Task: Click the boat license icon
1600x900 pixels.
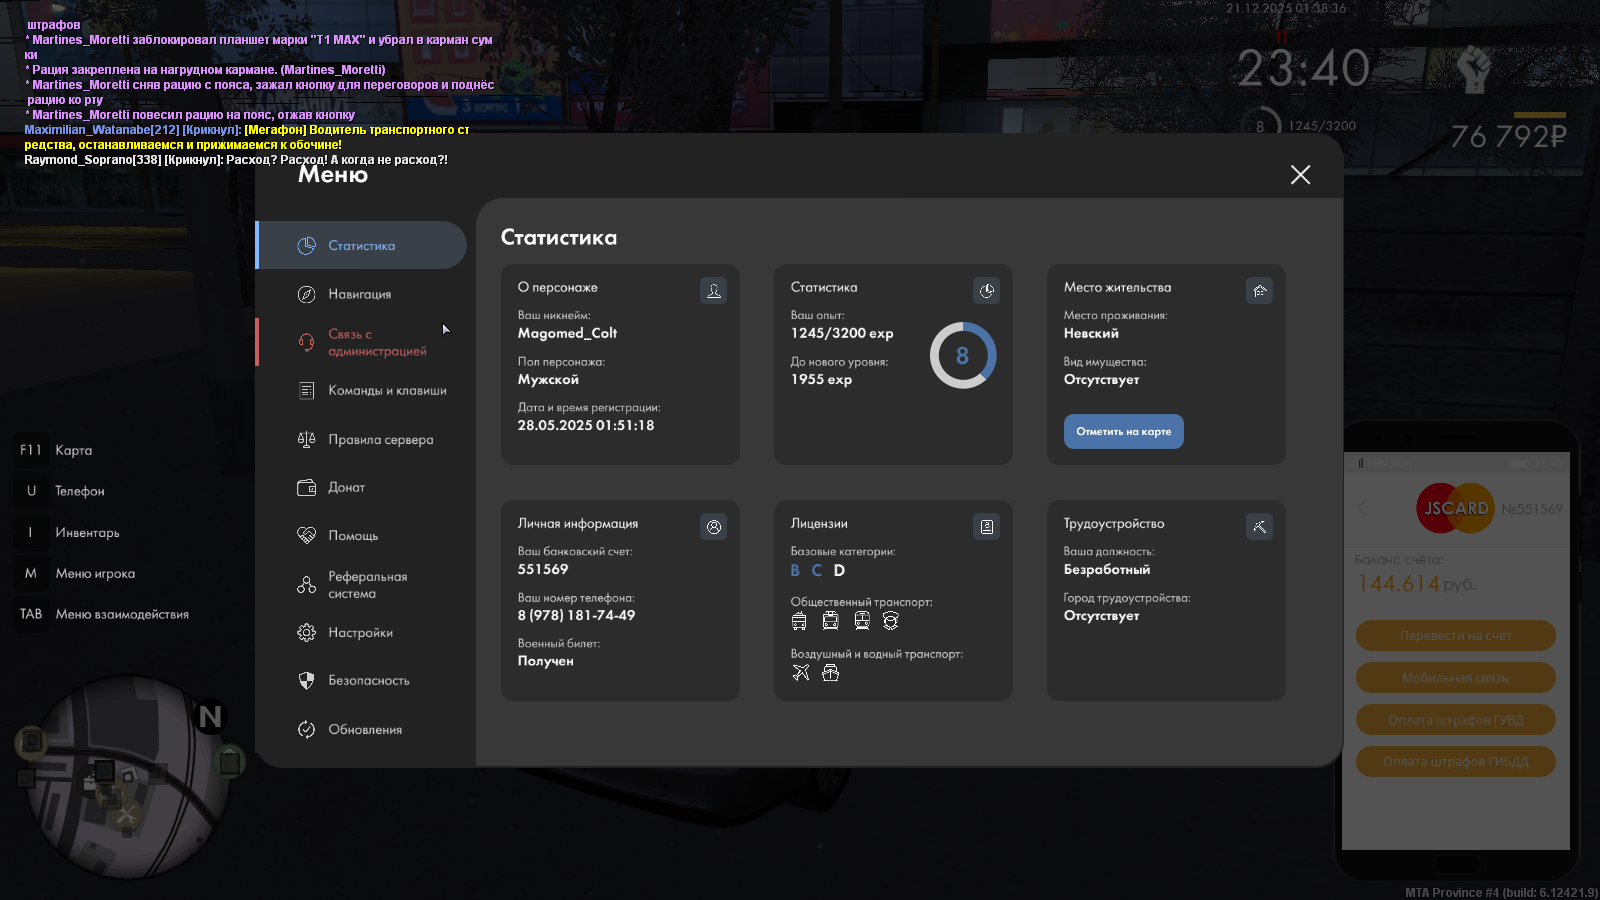Action: [x=830, y=673]
